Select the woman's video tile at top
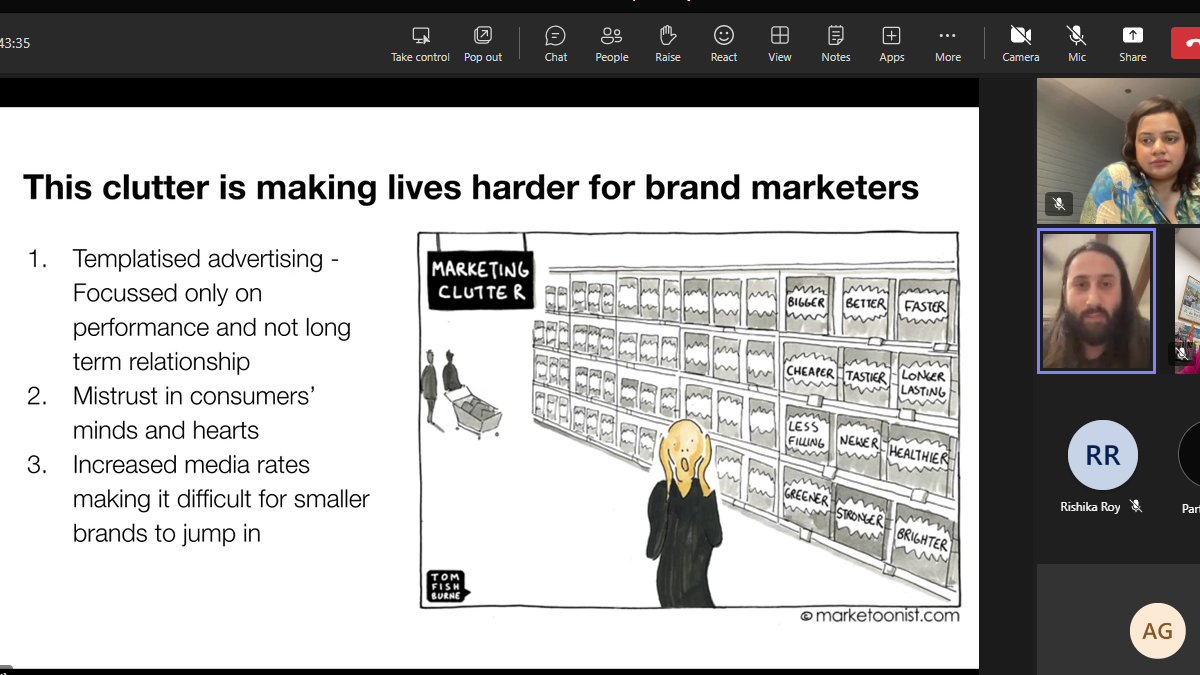The image size is (1200, 675). tap(1118, 150)
